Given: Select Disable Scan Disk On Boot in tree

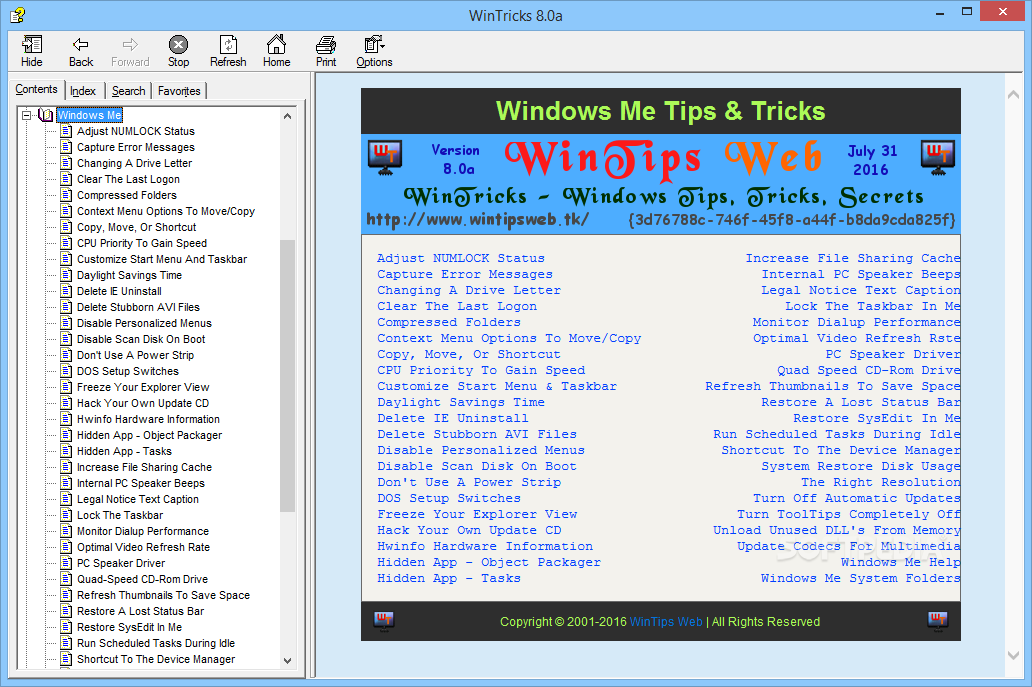Looking at the screenshot, I should (x=141, y=339).
